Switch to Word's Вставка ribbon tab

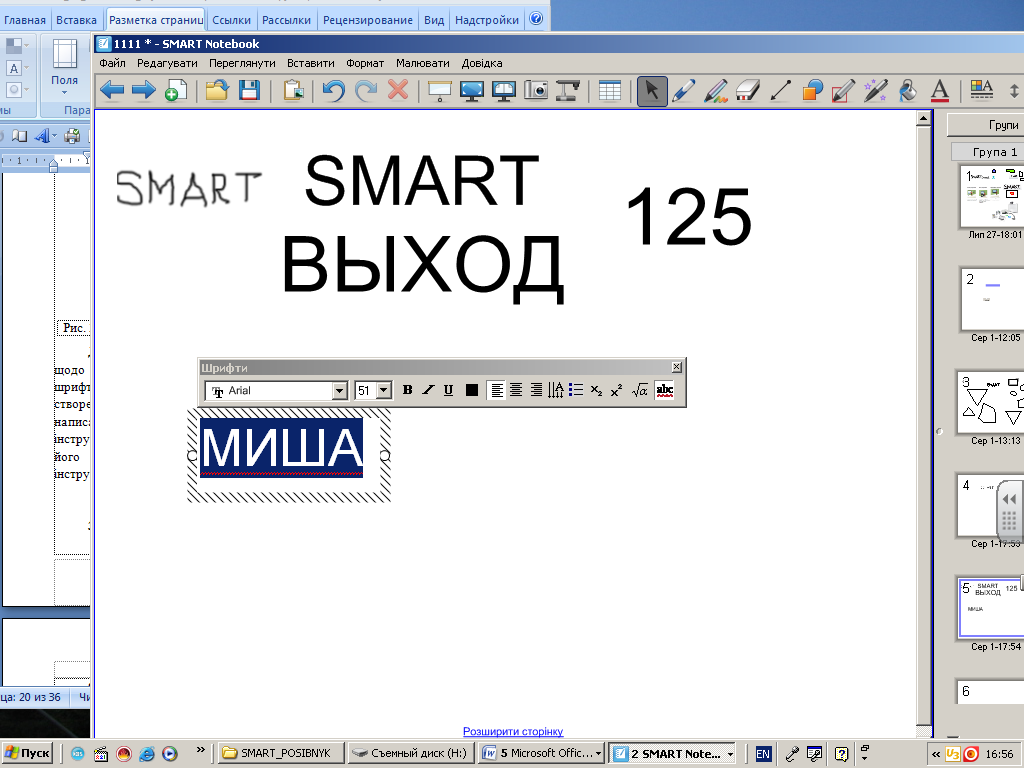pos(76,20)
